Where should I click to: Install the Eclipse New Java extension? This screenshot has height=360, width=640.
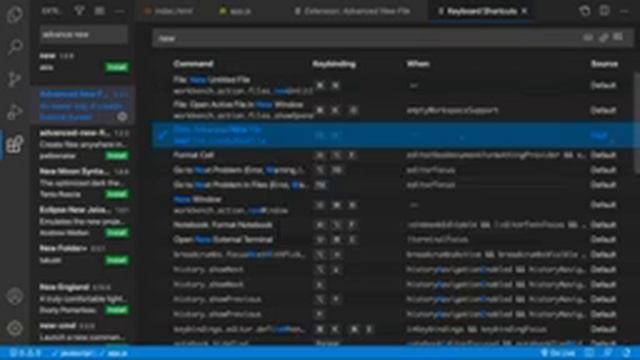[x=117, y=233]
